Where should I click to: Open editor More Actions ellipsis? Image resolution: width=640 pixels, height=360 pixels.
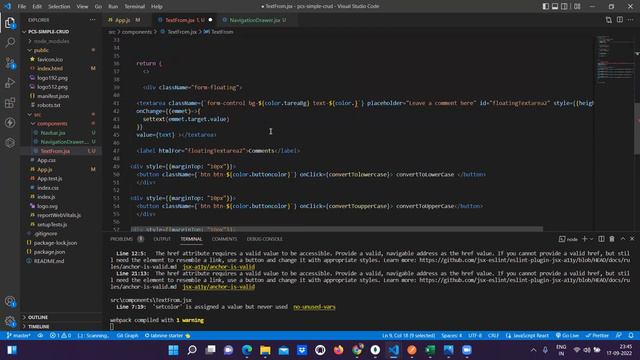tap(631, 20)
